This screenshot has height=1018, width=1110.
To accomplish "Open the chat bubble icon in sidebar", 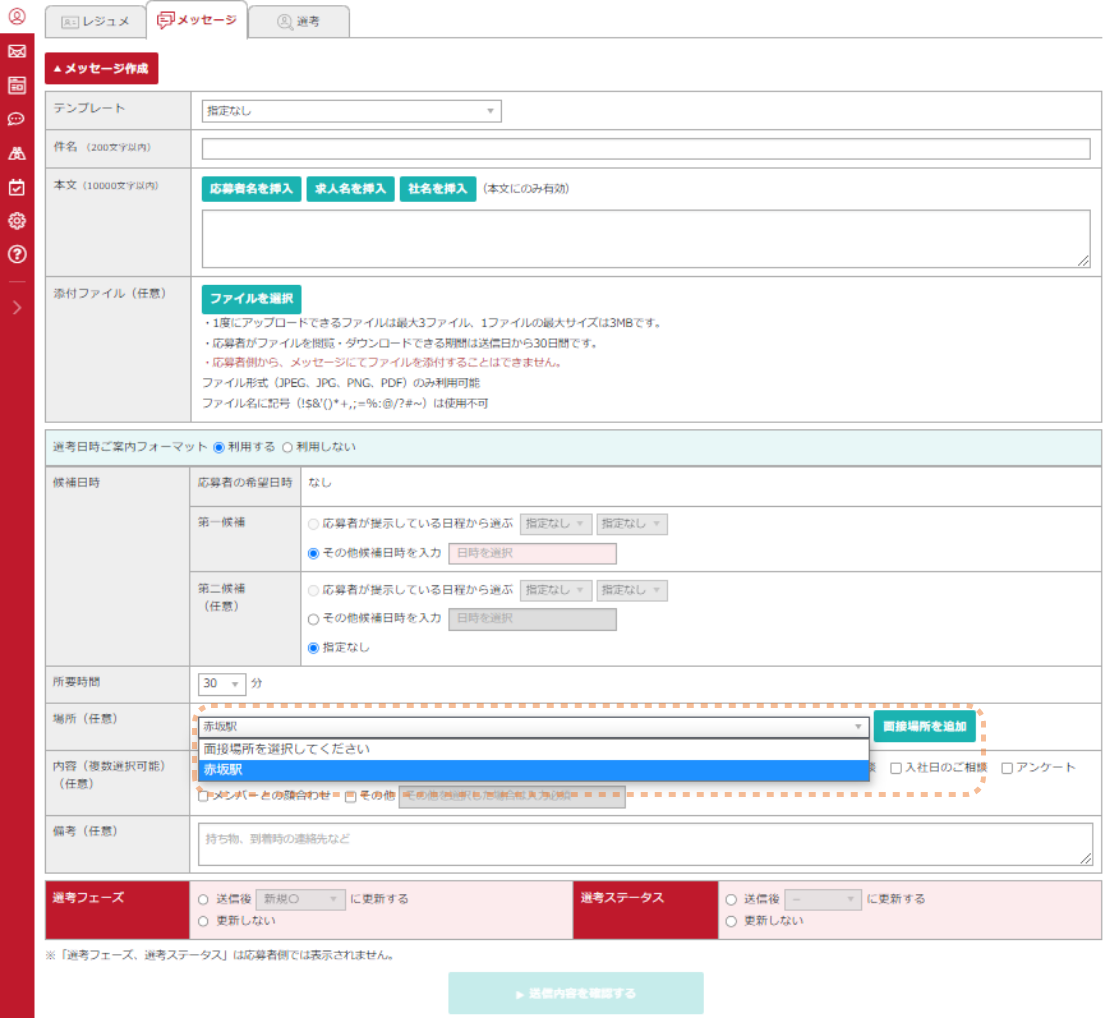I will [16, 119].
